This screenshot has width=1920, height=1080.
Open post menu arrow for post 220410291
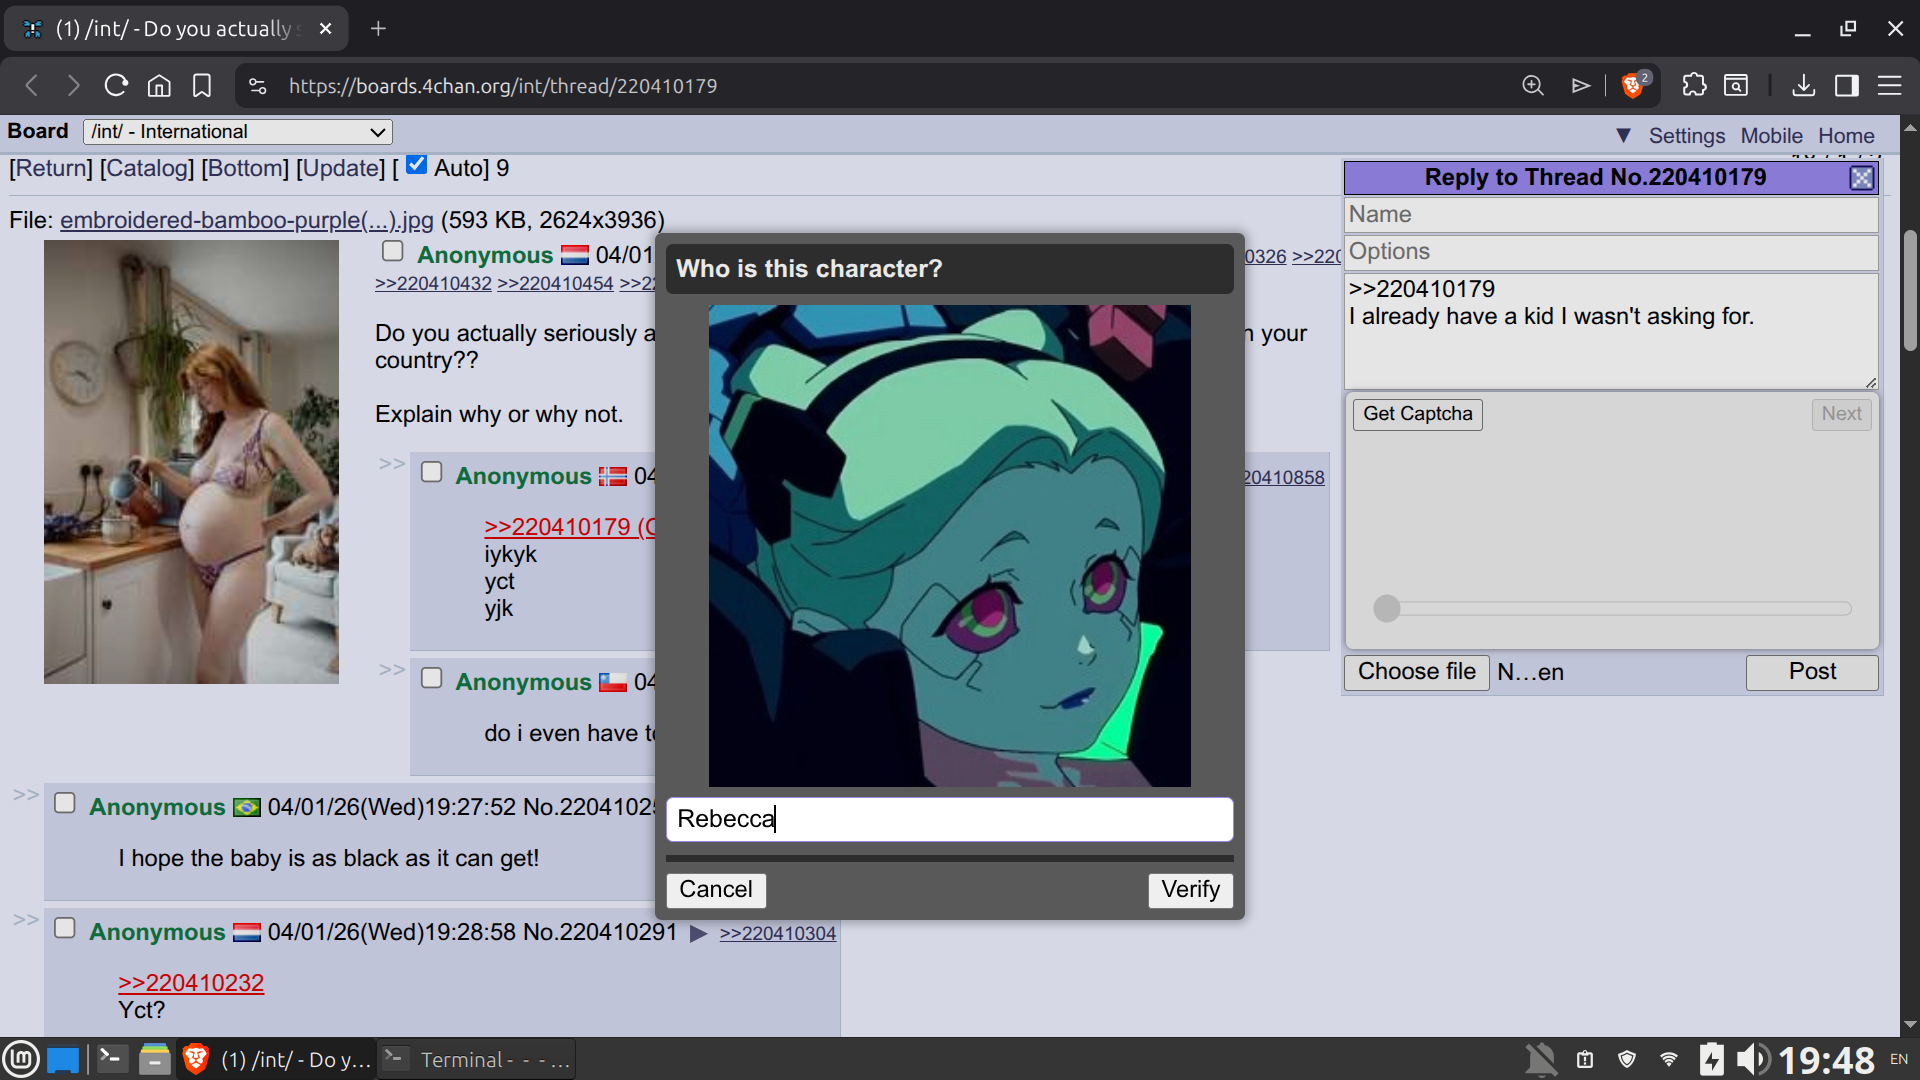[x=699, y=933]
